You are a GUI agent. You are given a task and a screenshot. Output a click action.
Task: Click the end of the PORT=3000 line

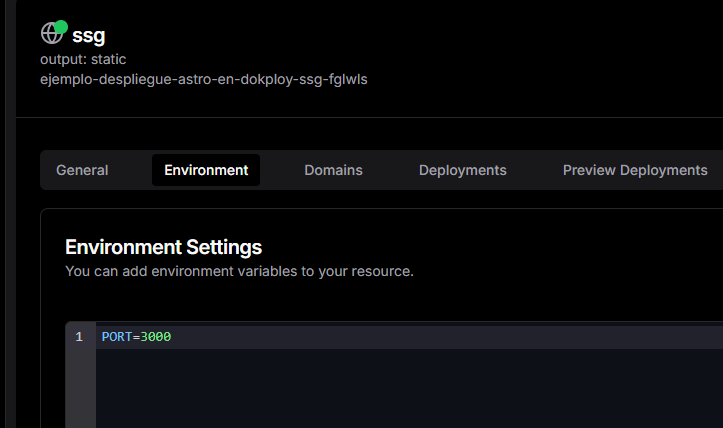click(x=173, y=337)
